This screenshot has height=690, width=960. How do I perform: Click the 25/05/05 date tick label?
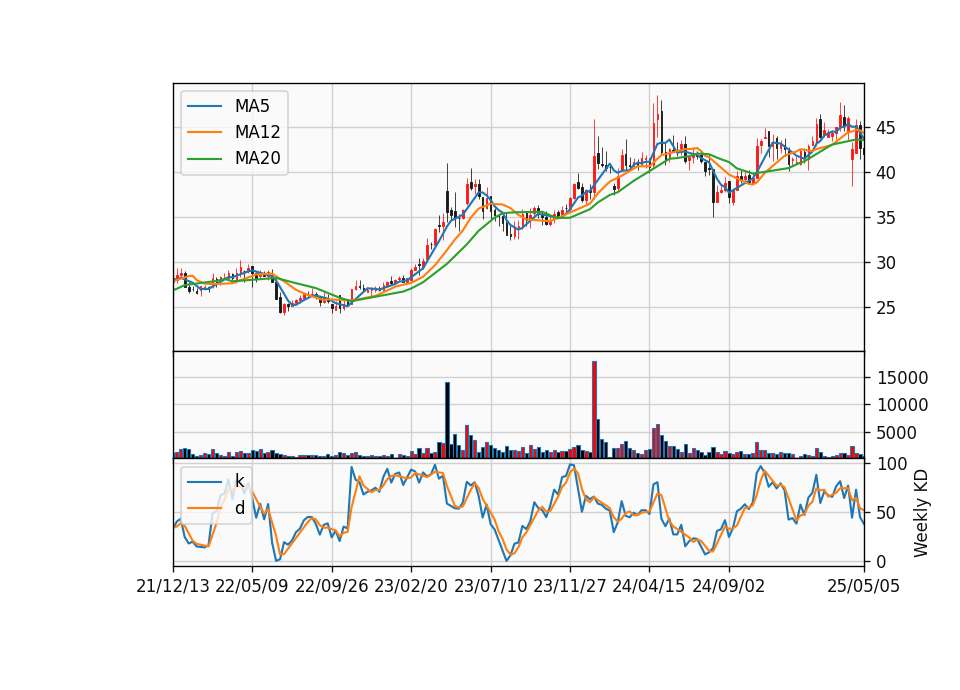coord(864,586)
